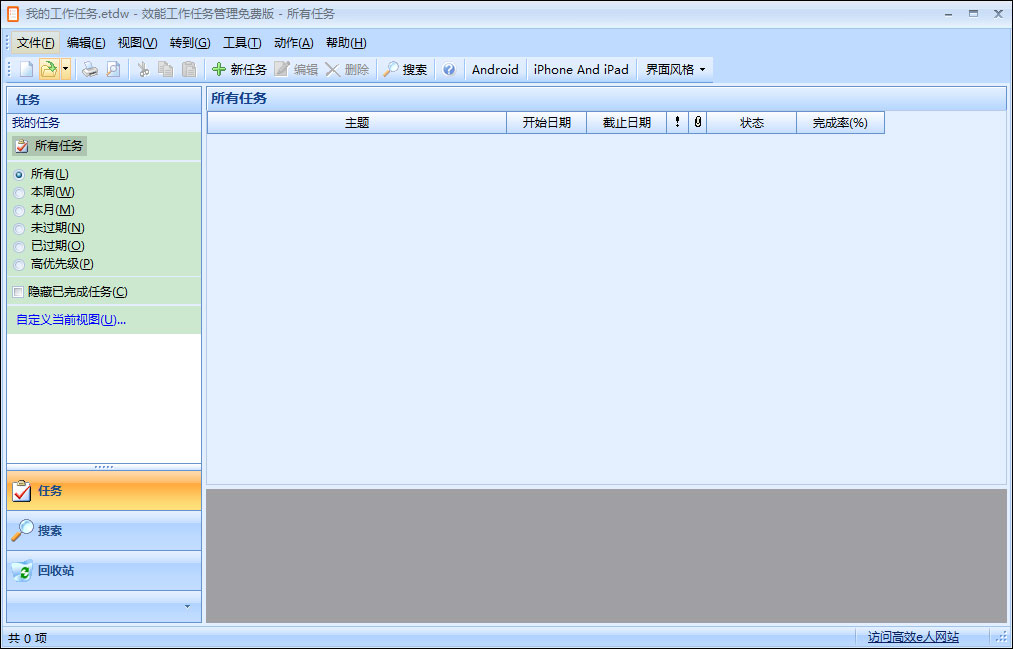This screenshot has width=1013, height=649.
Task: Switch to the 搜索 navigation pane
Action: [x=104, y=531]
